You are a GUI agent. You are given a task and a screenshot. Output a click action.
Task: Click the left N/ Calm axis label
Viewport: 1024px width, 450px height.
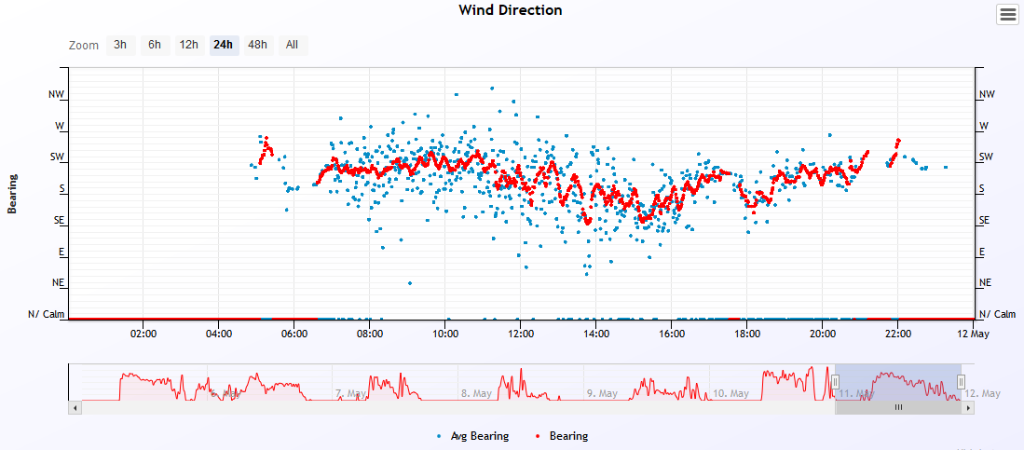tap(46, 314)
